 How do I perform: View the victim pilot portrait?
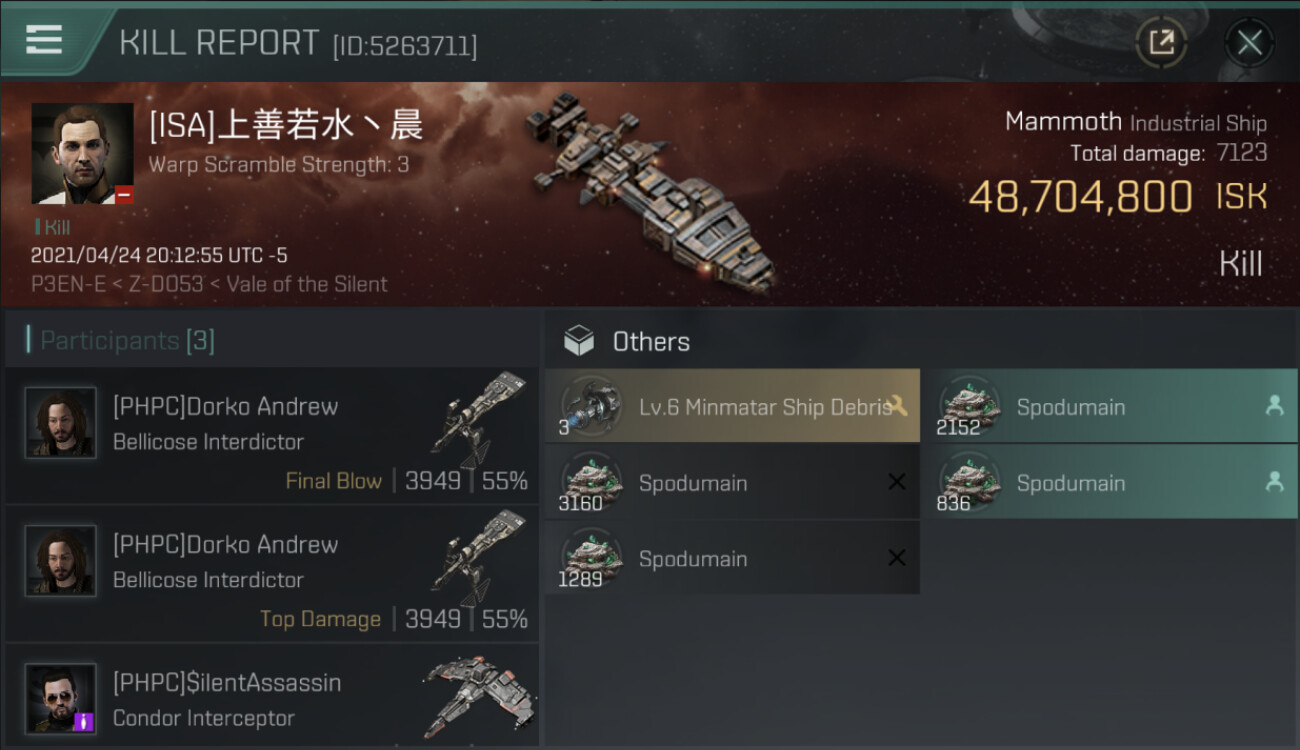coord(82,154)
